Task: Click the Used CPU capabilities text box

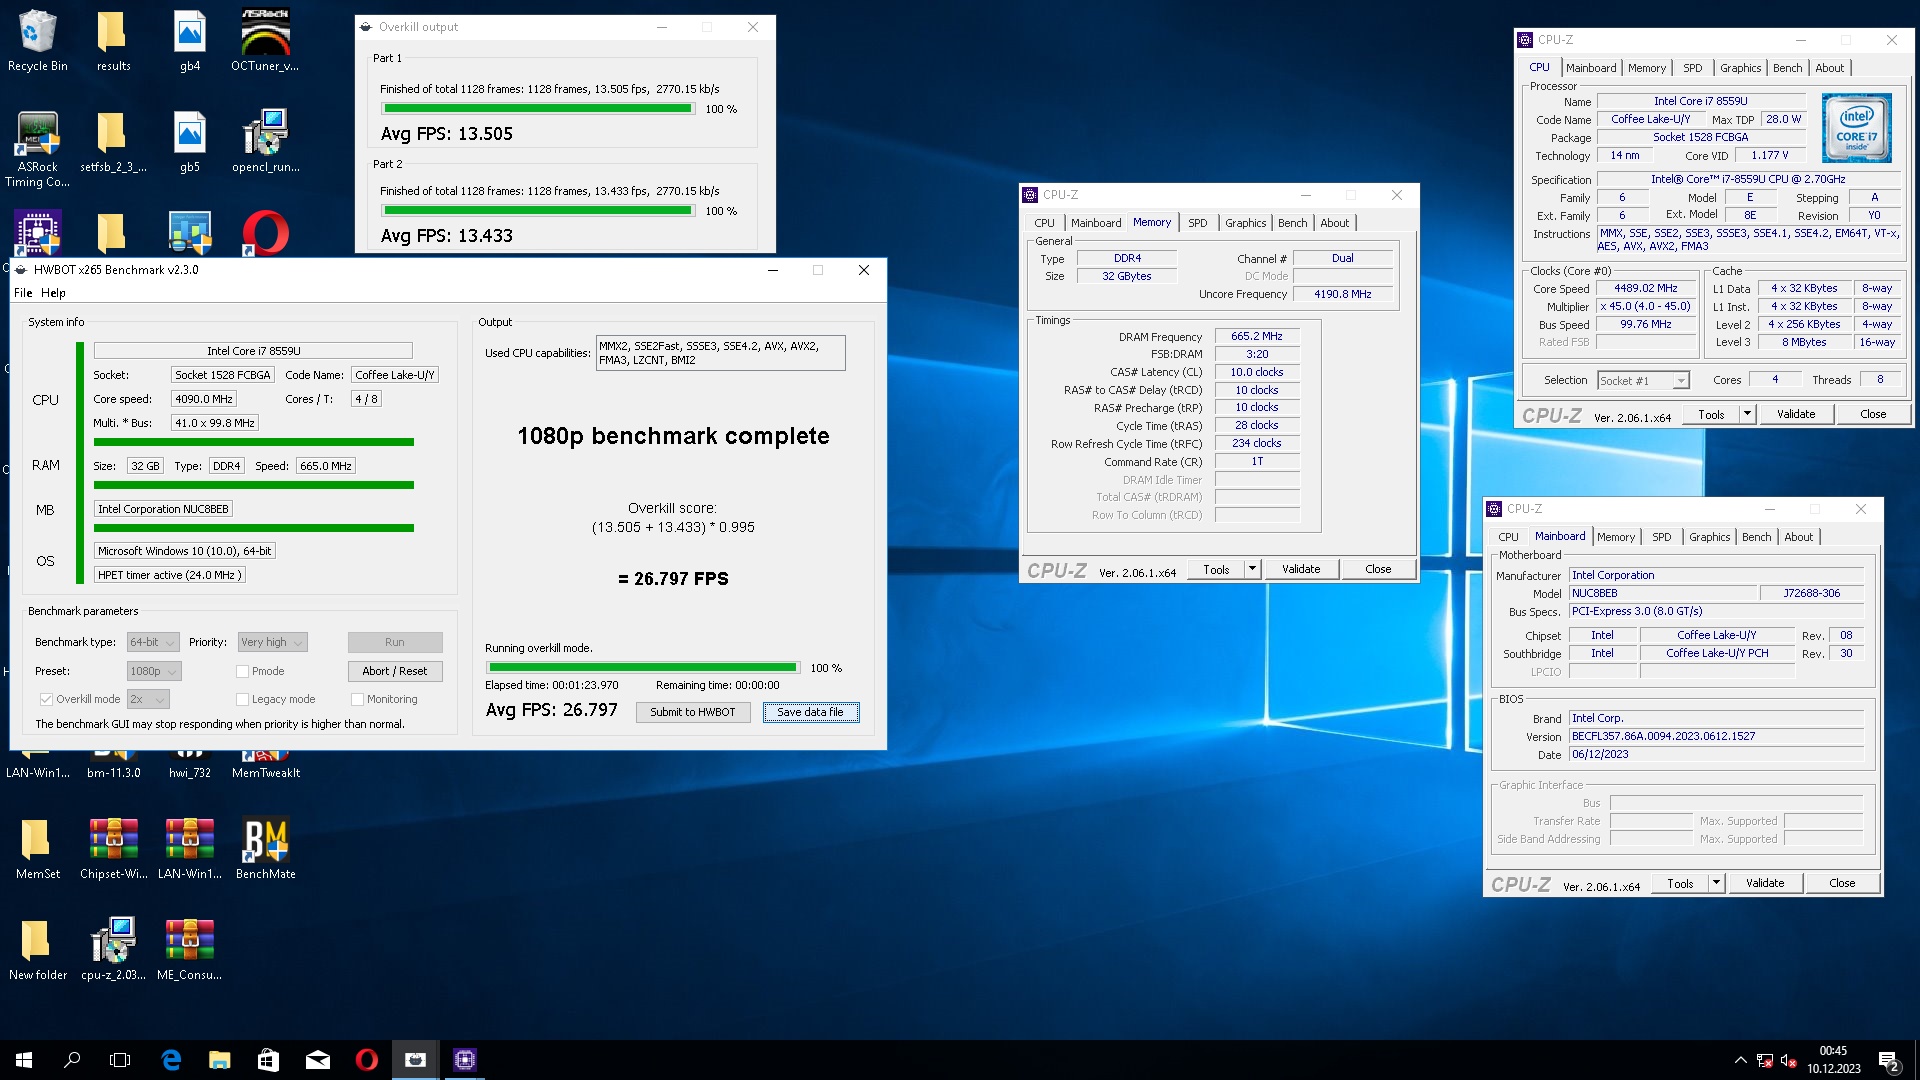Action: (720, 353)
